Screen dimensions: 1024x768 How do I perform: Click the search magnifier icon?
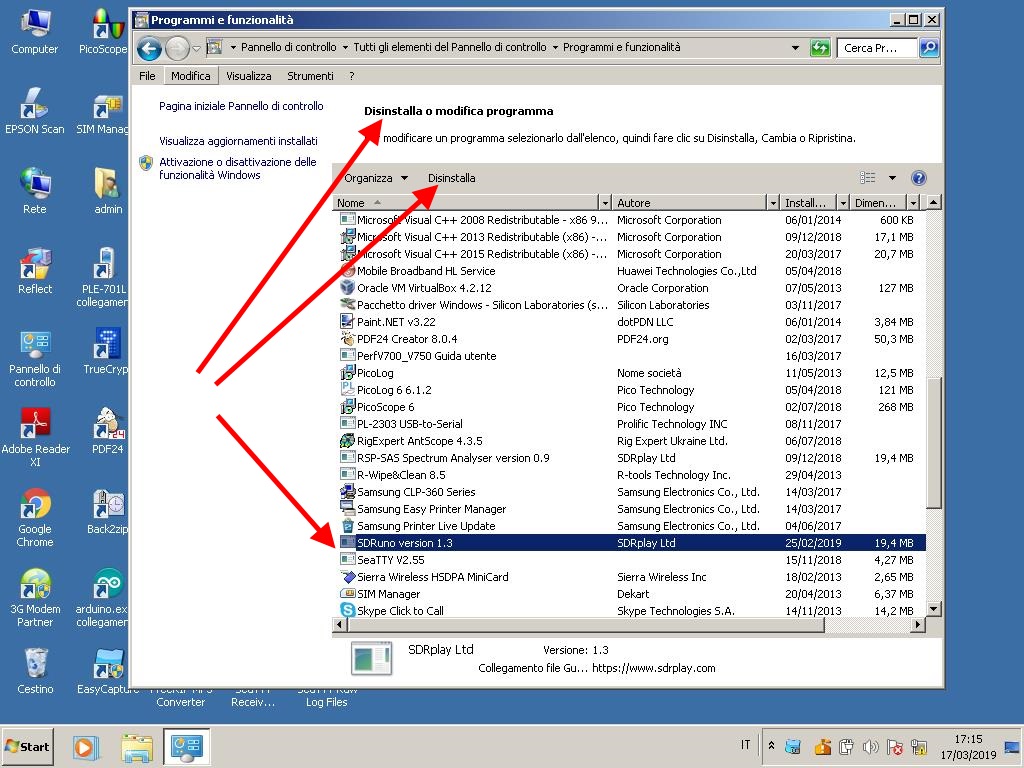click(929, 48)
